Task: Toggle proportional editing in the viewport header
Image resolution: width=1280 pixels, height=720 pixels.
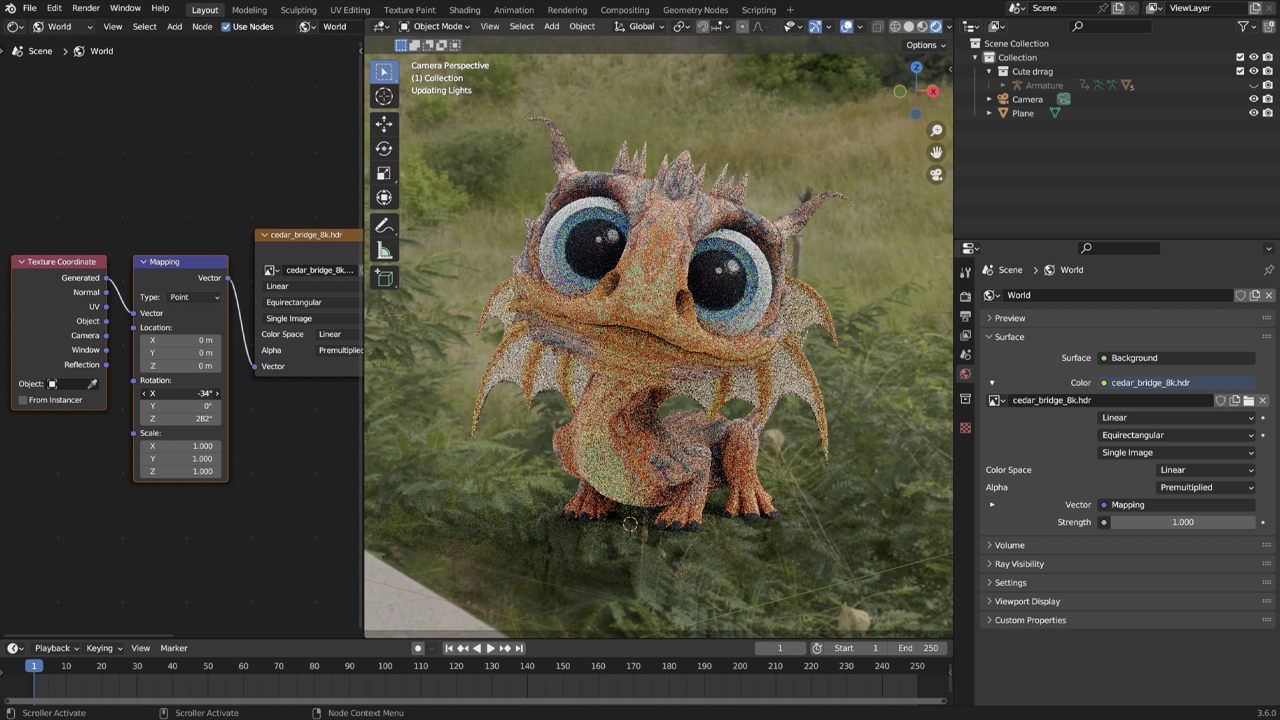Action: coord(742,27)
